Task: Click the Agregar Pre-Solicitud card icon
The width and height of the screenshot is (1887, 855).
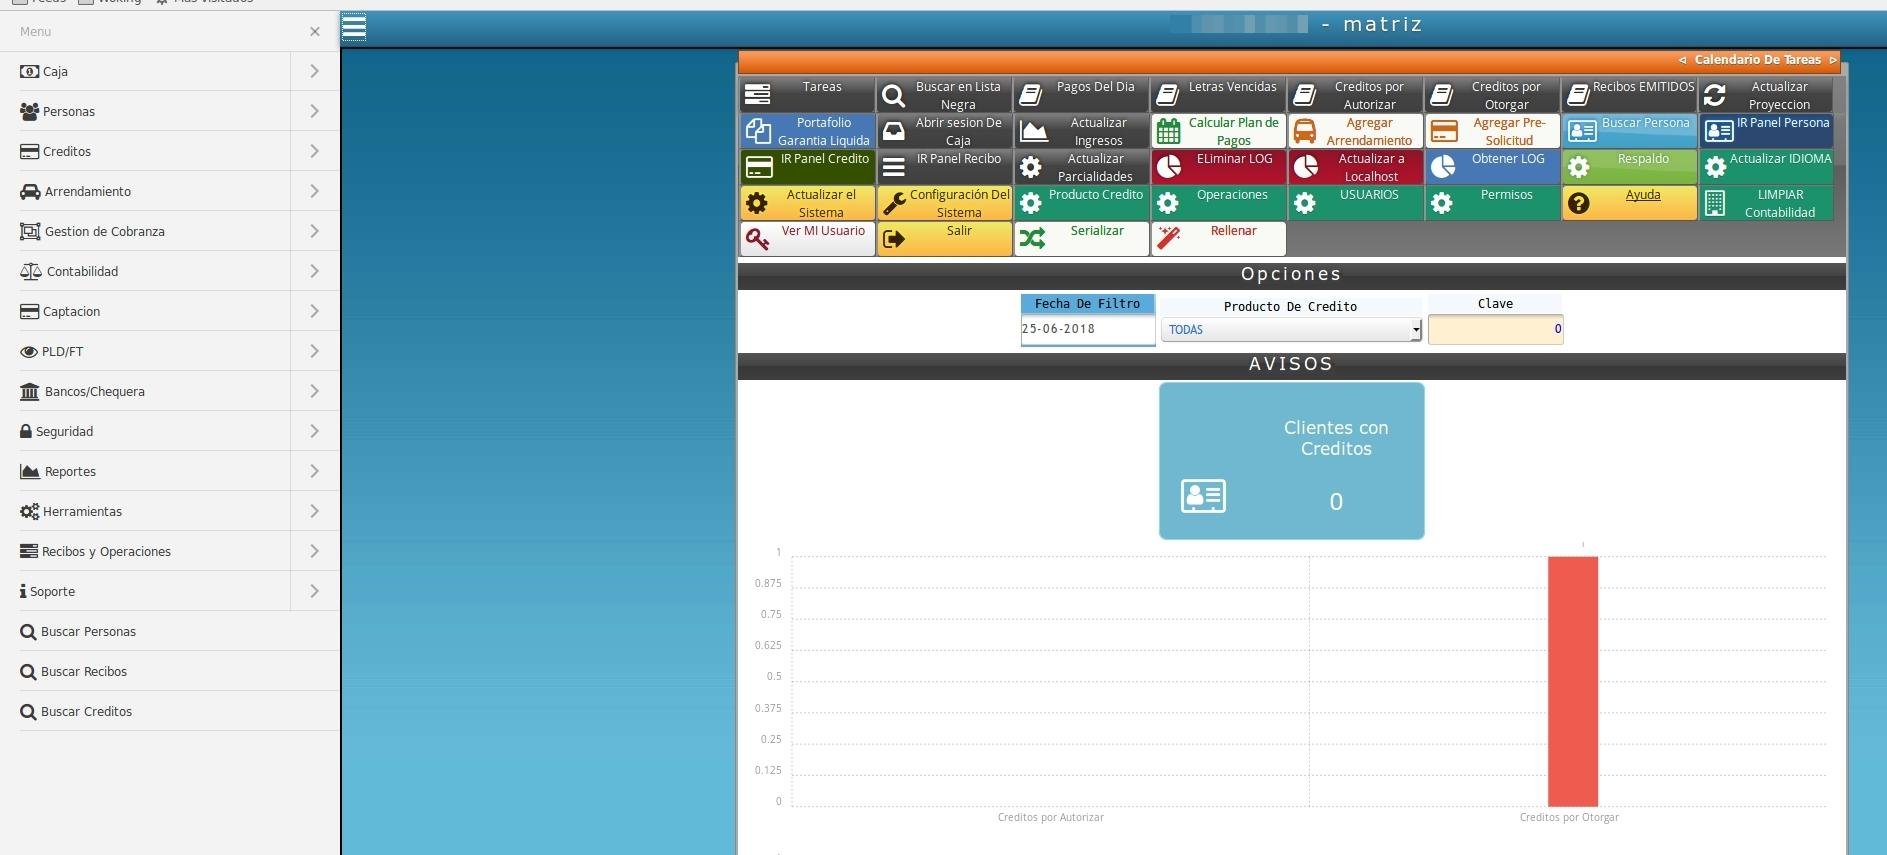Action: [1444, 131]
